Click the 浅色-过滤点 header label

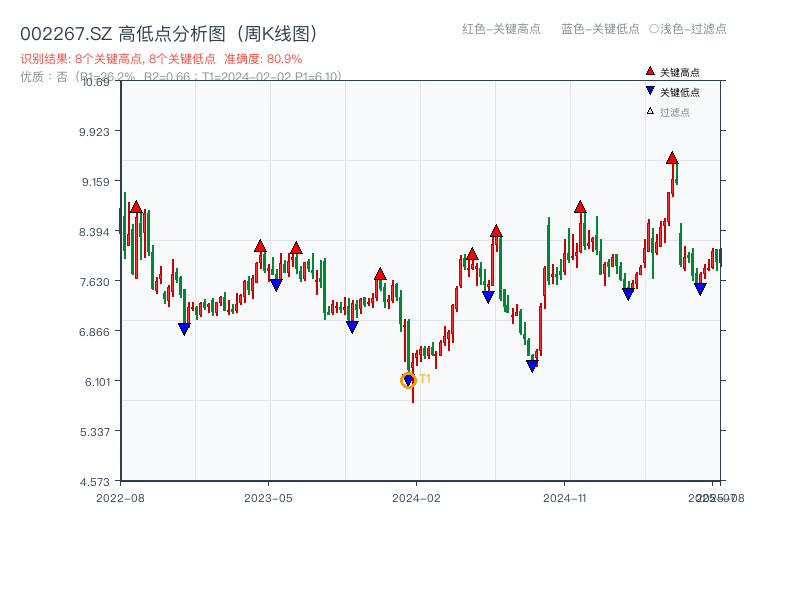pyautogui.click(x=693, y=29)
